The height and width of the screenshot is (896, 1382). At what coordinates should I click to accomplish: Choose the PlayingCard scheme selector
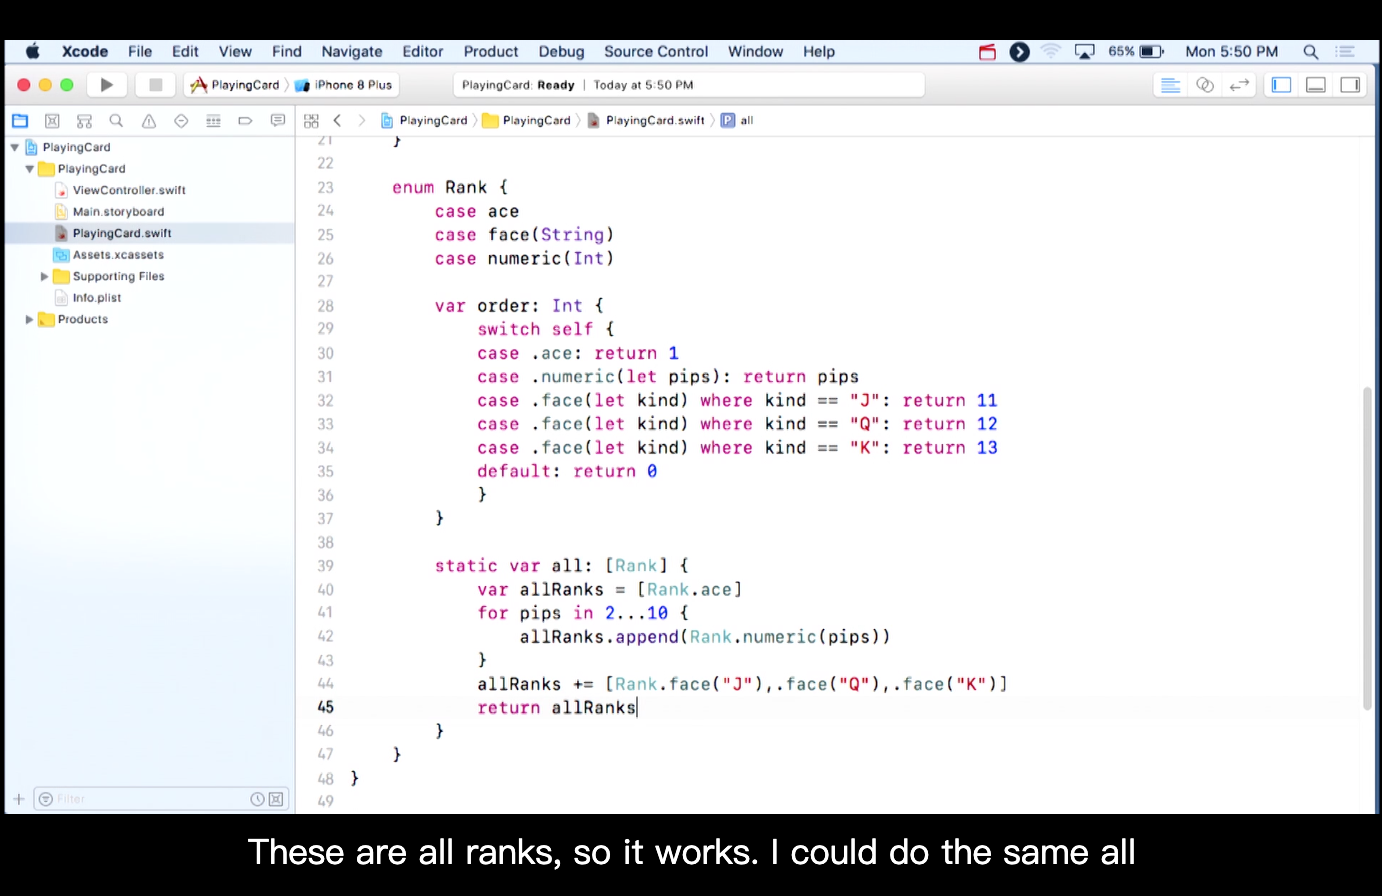[x=236, y=85]
